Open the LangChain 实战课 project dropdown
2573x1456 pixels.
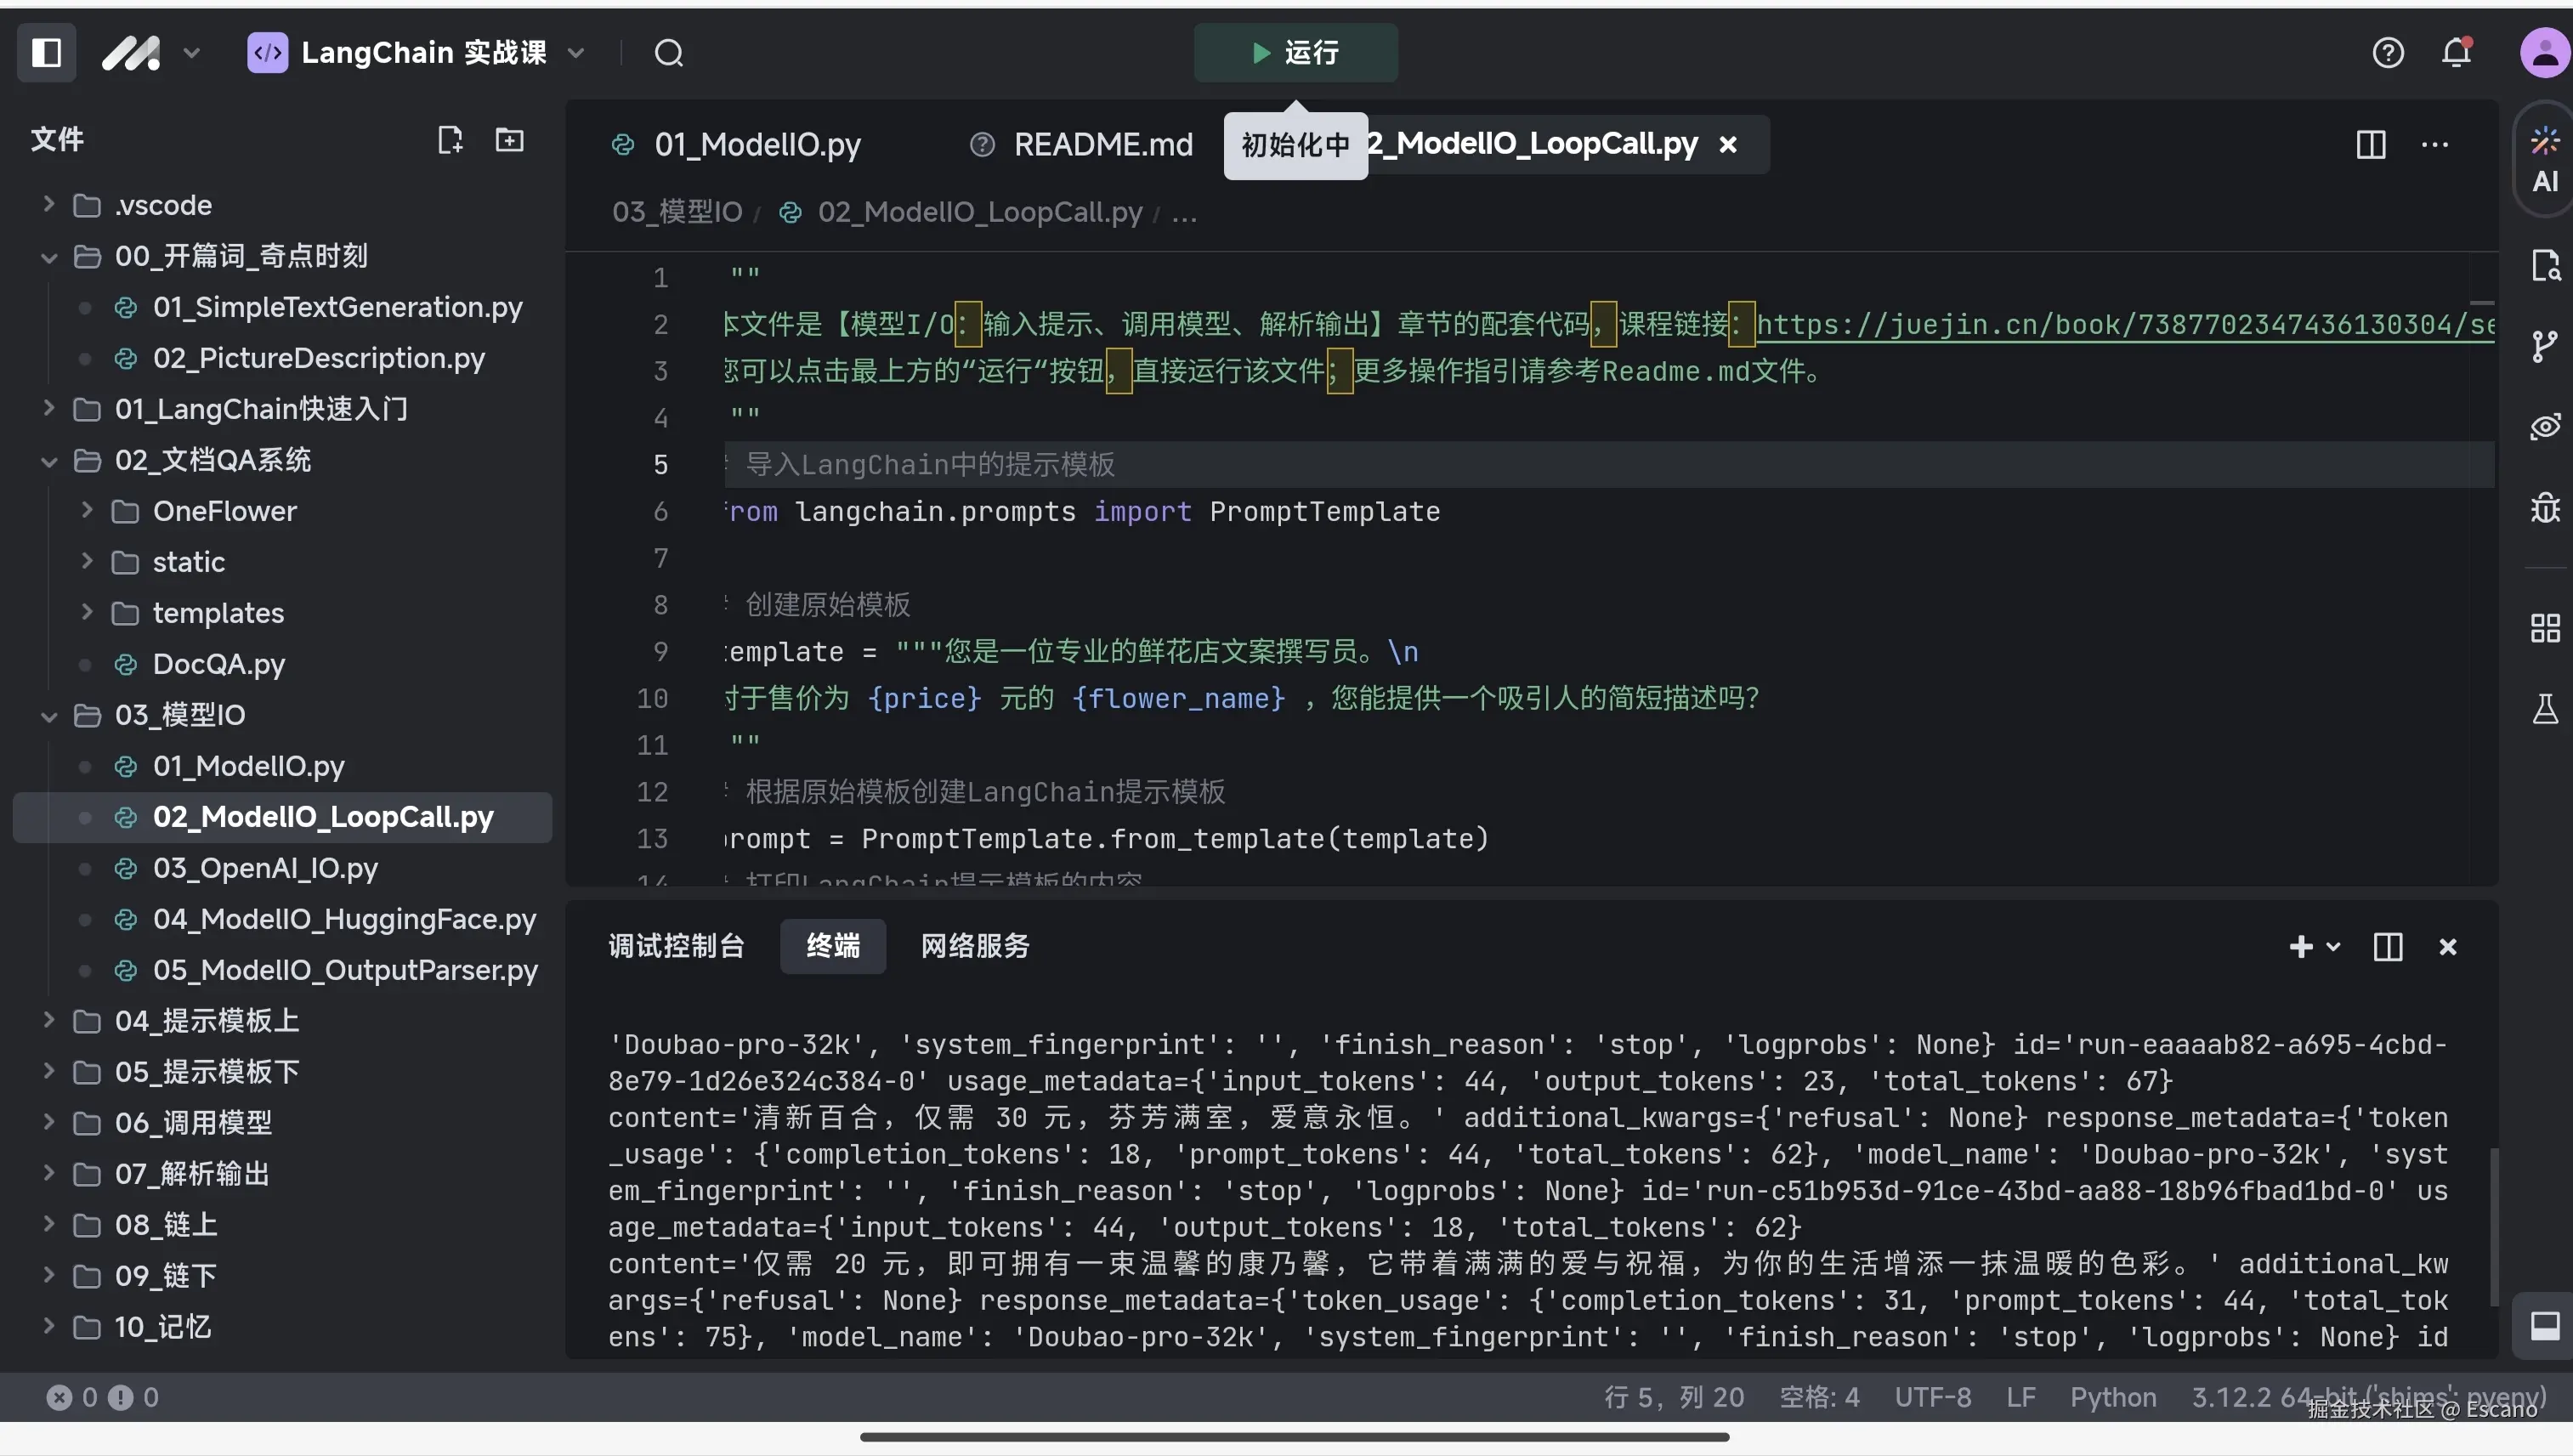point(416,52)
